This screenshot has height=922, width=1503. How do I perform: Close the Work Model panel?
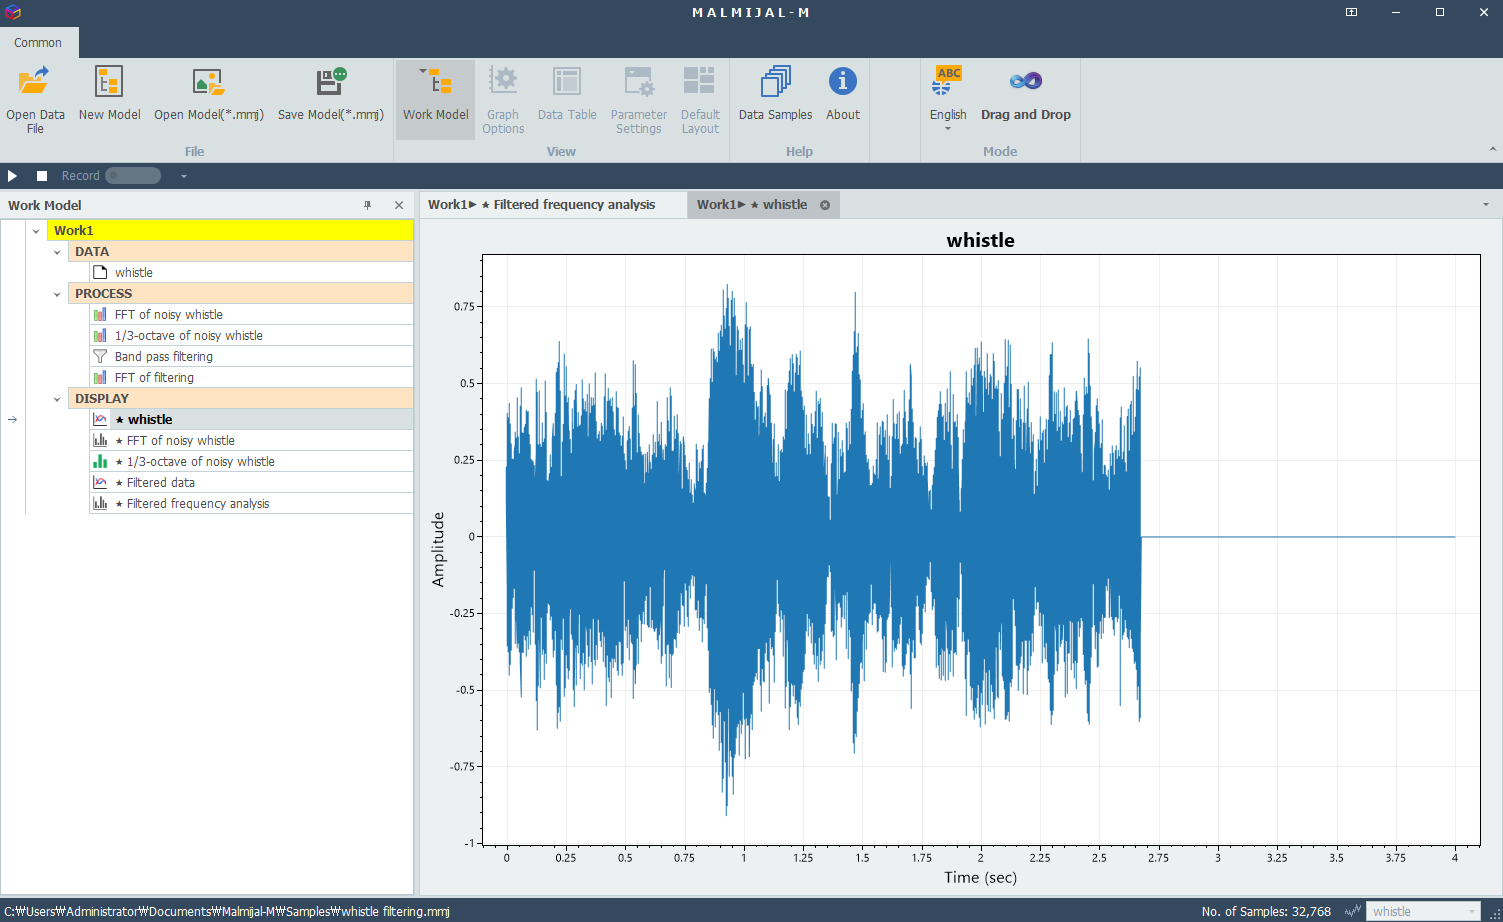[399, 205]
